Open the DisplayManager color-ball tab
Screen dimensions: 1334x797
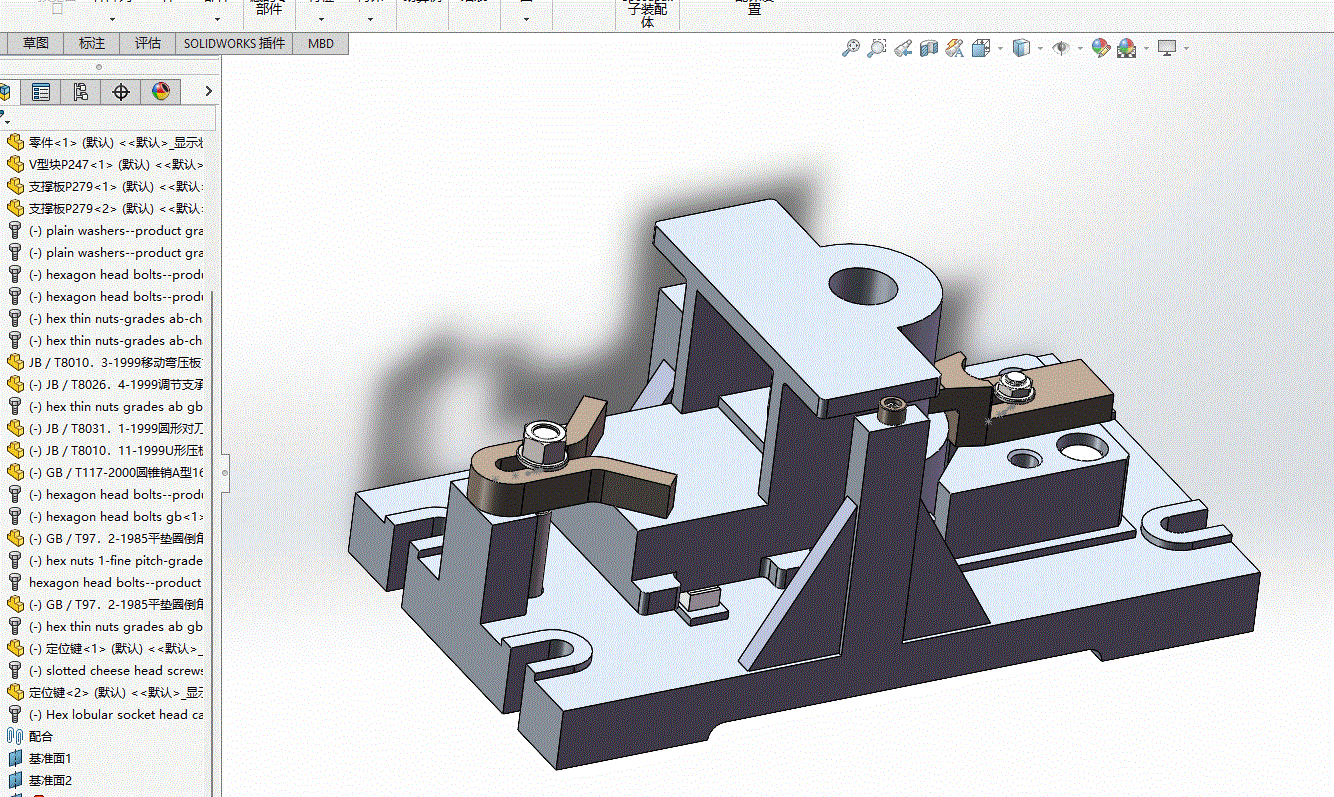click(x=161, y=92)
